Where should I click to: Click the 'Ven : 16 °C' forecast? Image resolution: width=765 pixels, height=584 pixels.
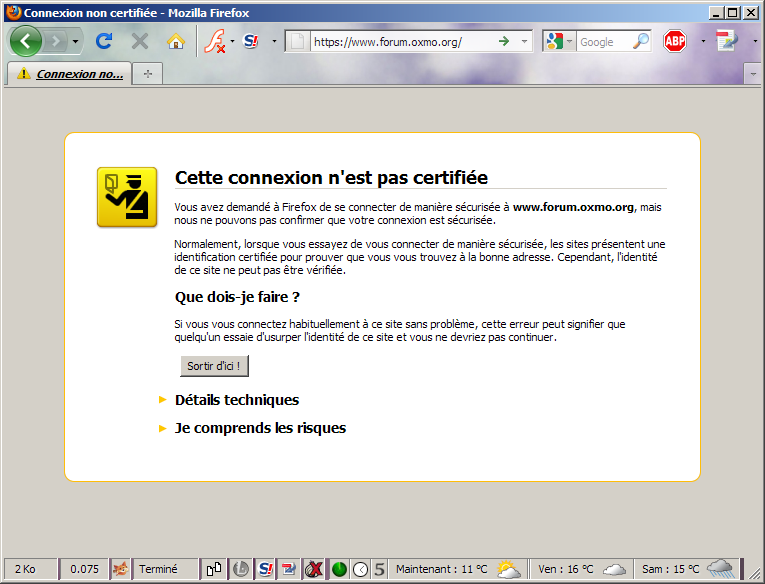566,569
